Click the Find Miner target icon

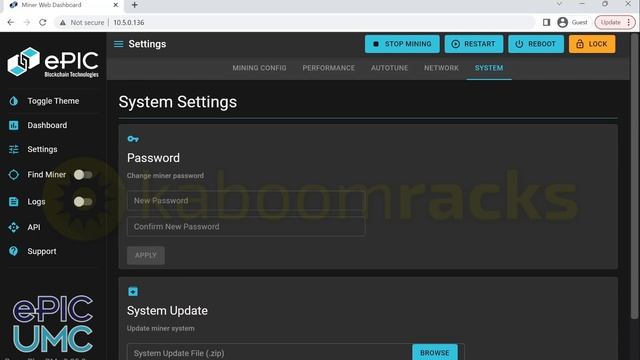tap(13, 175)
